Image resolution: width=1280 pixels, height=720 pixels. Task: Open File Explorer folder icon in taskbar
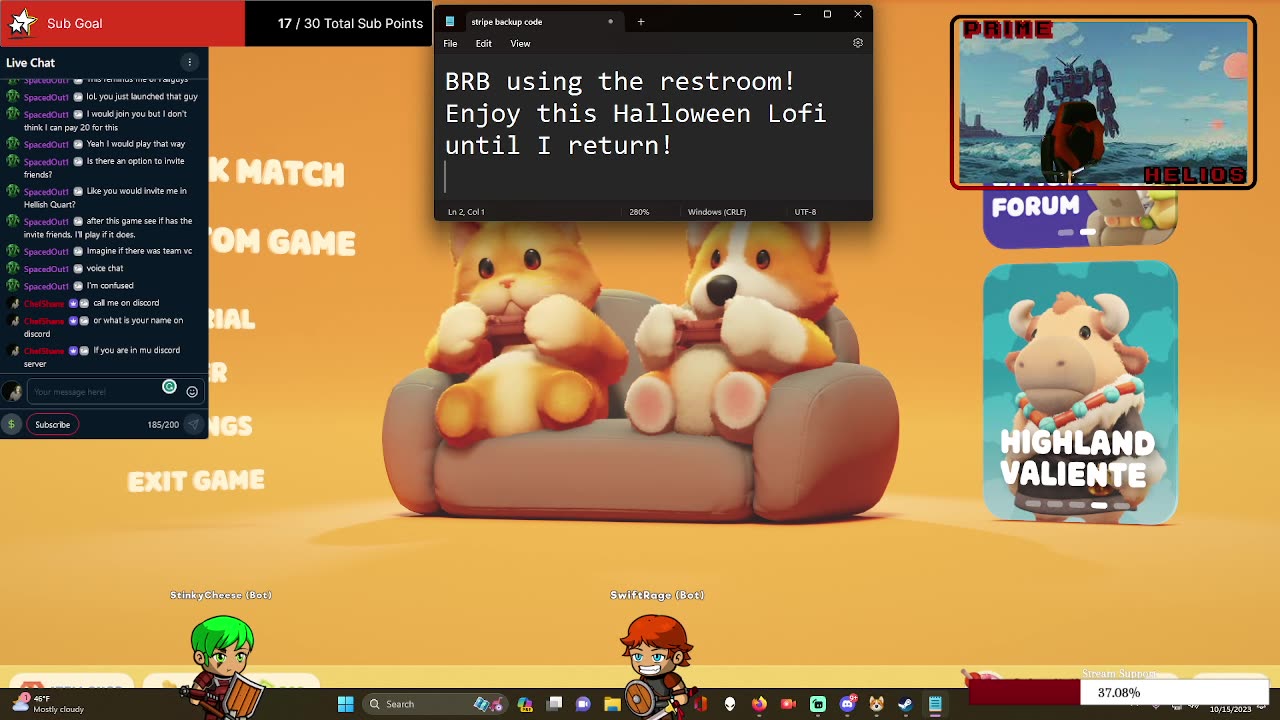click(612, 704)
